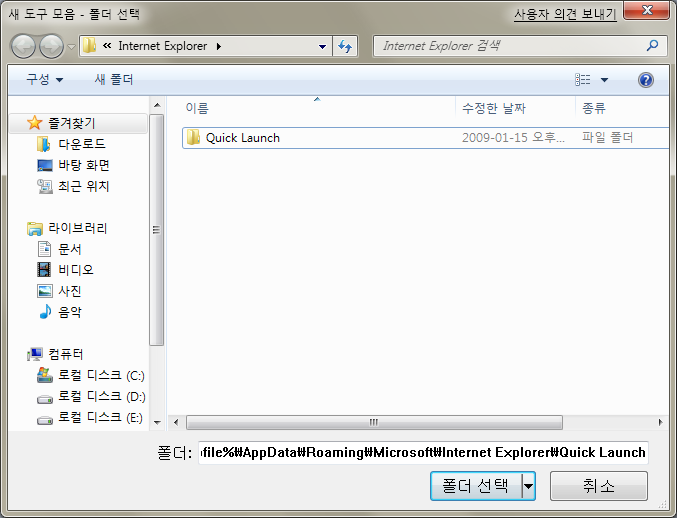
Task: Click the refresh button next to address bar
Action: [x=345, y=46]
